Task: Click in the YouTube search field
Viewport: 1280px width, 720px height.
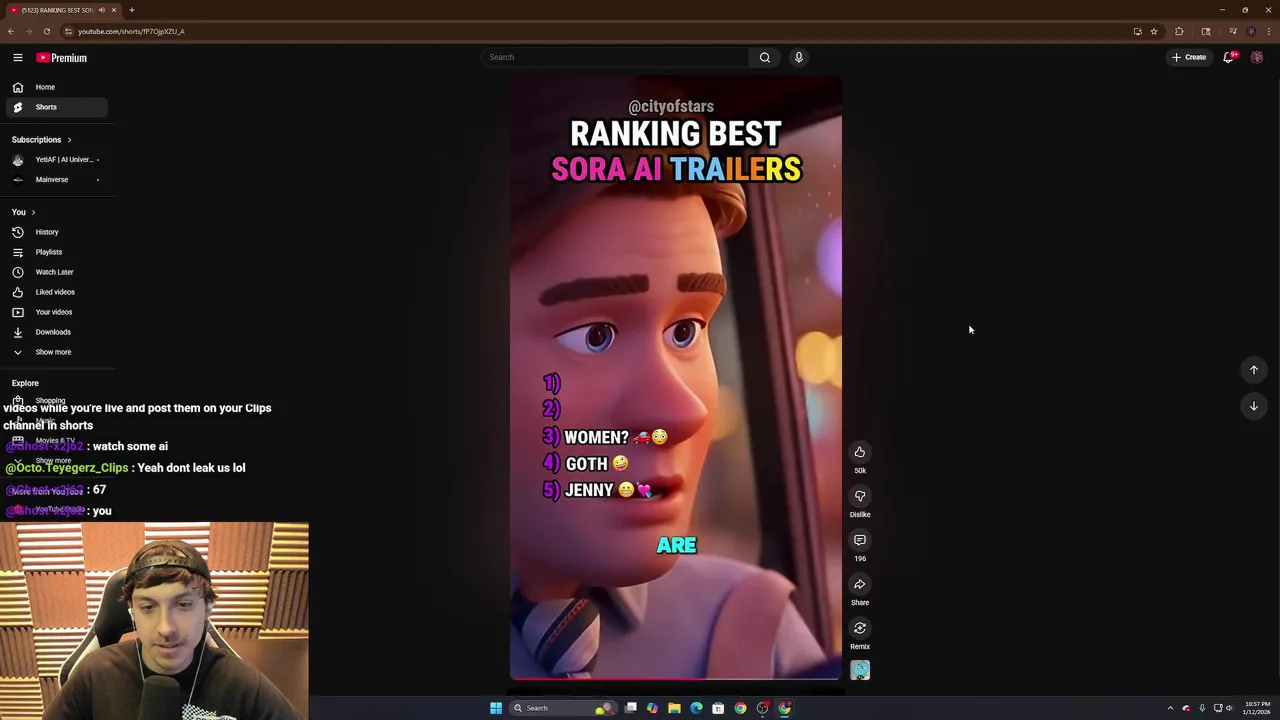Action: click(x=614, y=57)
